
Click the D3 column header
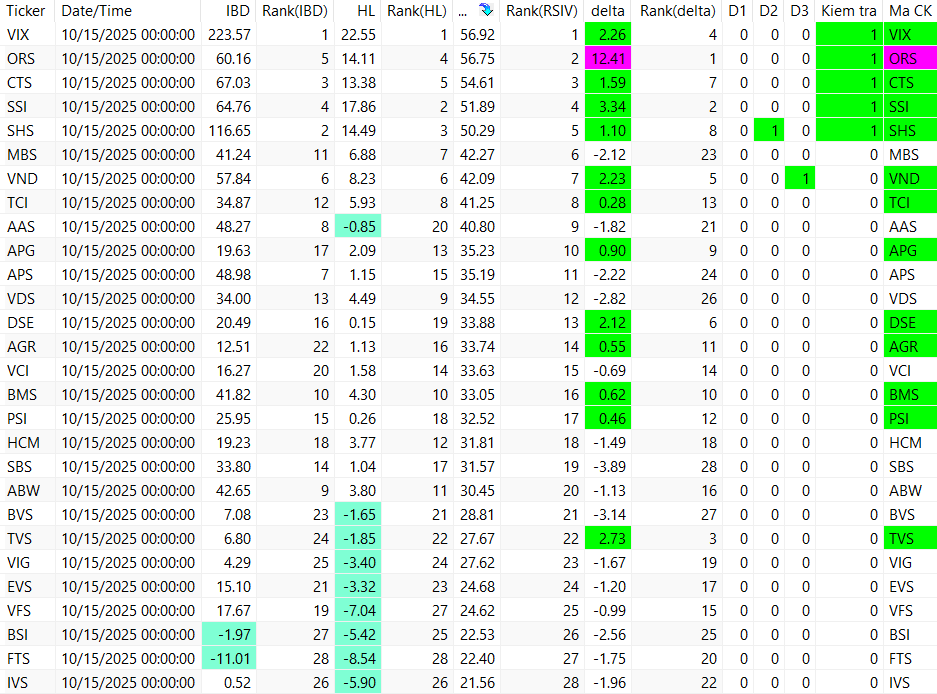(x=799, y=11)
